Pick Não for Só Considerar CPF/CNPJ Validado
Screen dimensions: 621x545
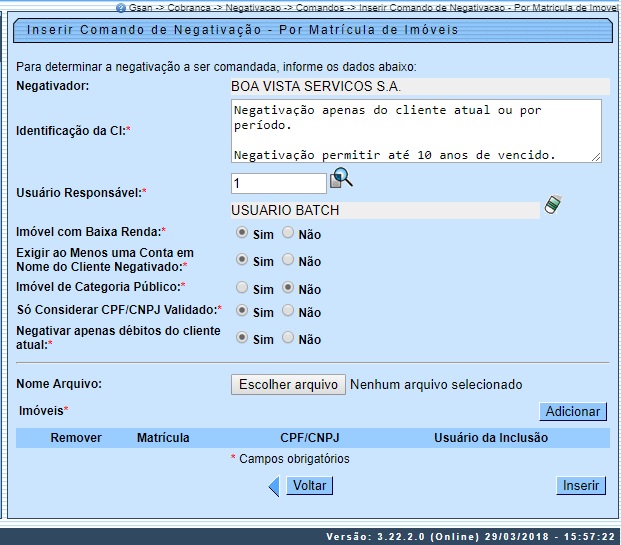[x=288, y=311]
